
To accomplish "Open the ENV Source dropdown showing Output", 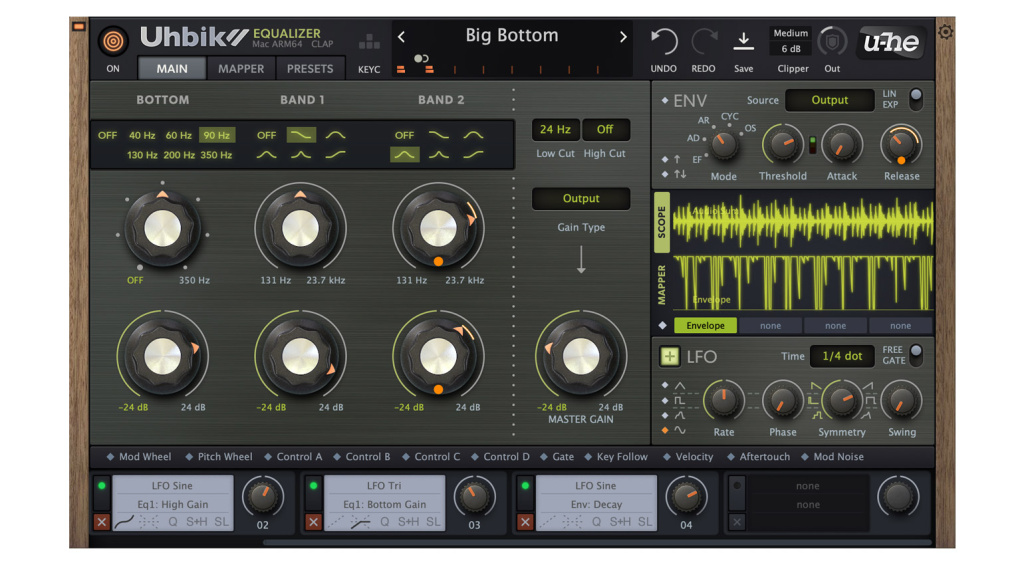I will tap(829, 100).
